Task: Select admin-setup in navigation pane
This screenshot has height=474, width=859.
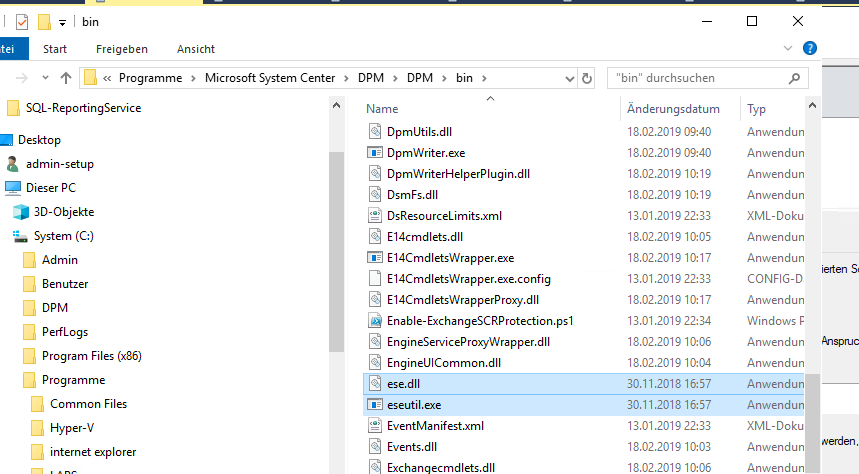Action: 60,164
